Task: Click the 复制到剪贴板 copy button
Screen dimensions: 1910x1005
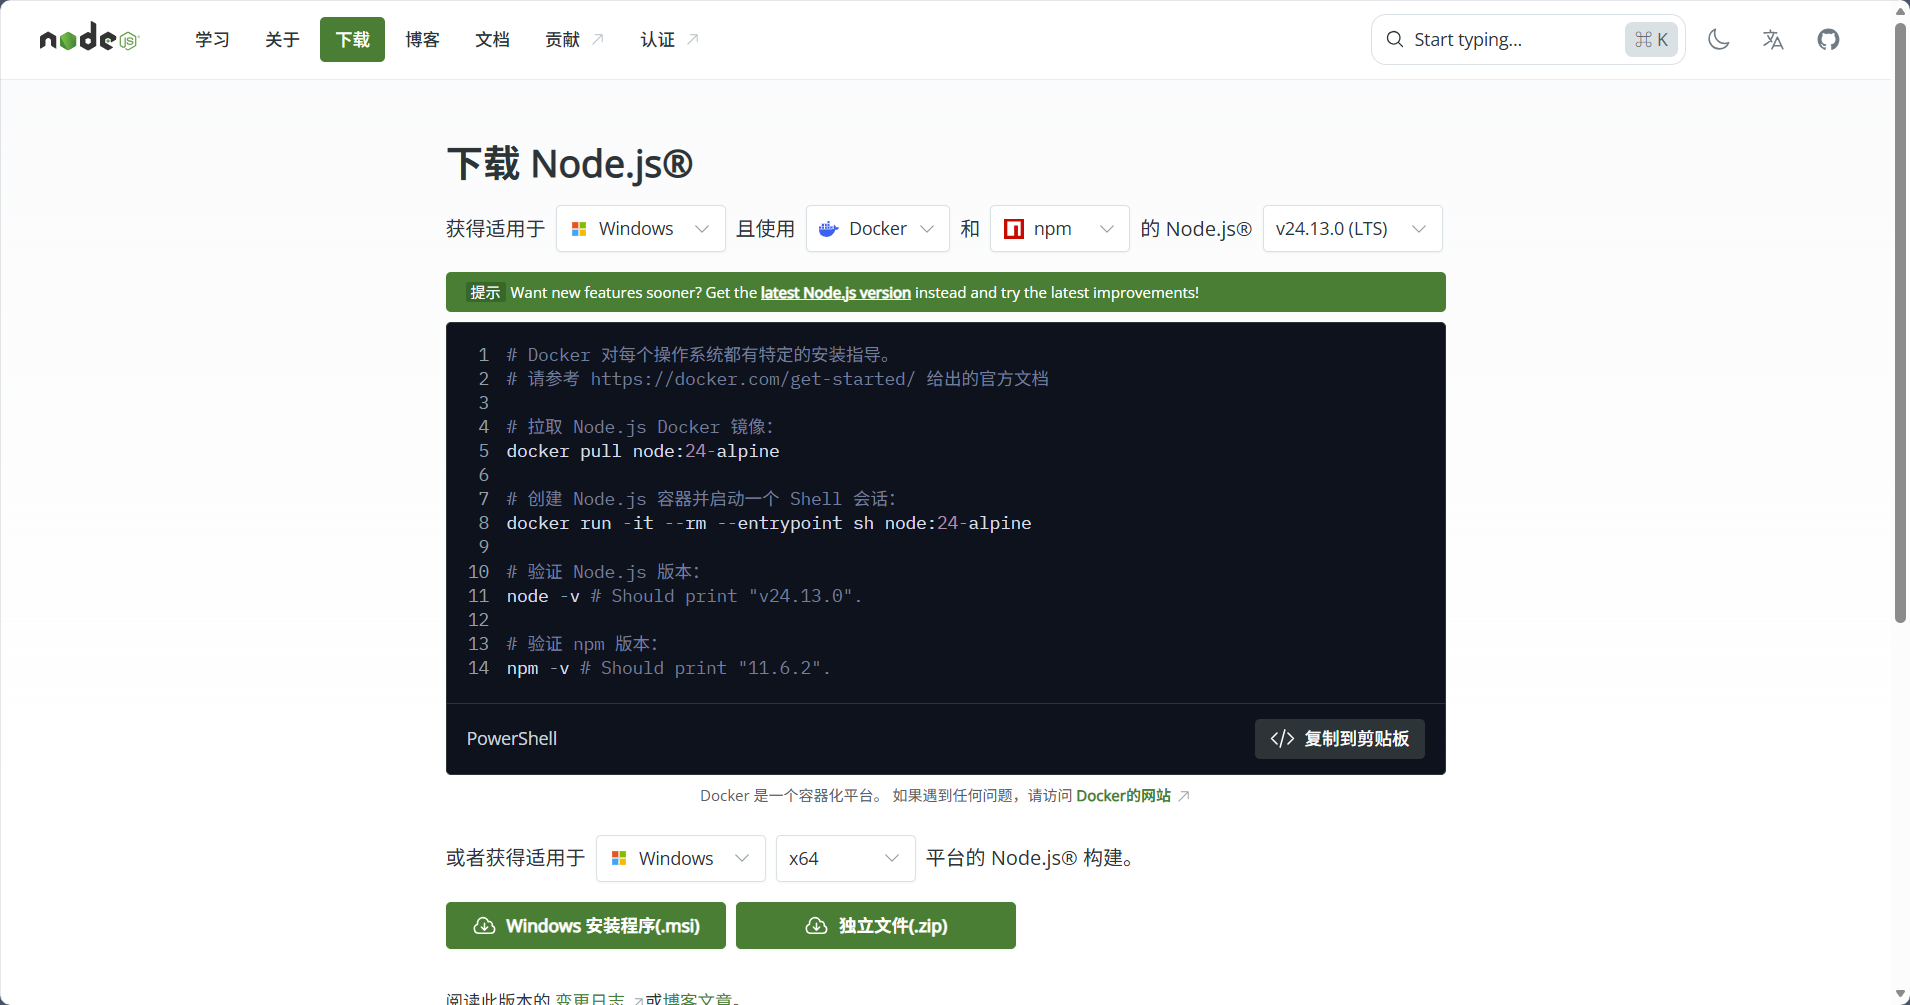Action: (x=1339, y=739)
